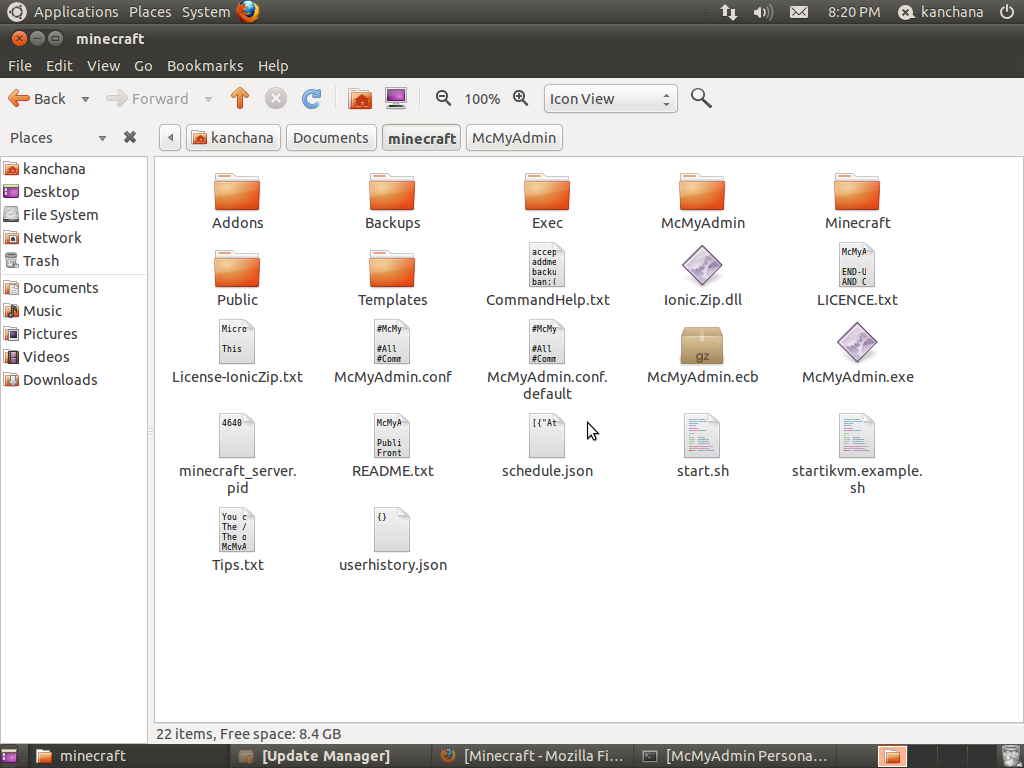Open the Go menu
Screen dimensions: 1024x768
pyautogui.click(x=143, y=66)
